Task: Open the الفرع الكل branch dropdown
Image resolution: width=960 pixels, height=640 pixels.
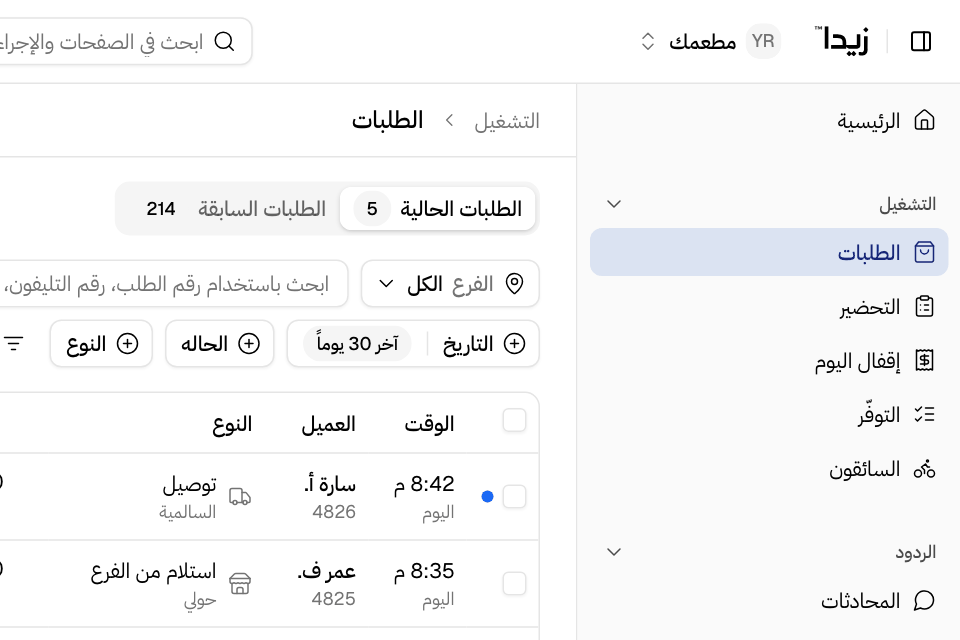Action: 450,284
